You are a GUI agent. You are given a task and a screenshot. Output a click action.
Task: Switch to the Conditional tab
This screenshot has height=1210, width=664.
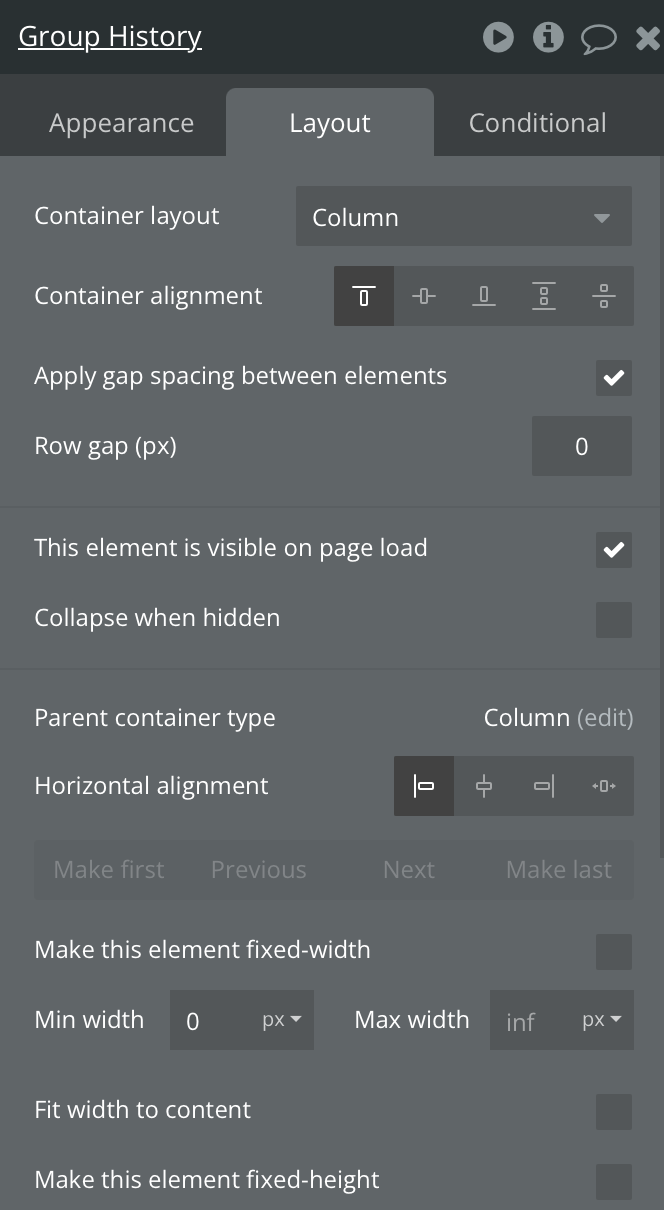538,123
